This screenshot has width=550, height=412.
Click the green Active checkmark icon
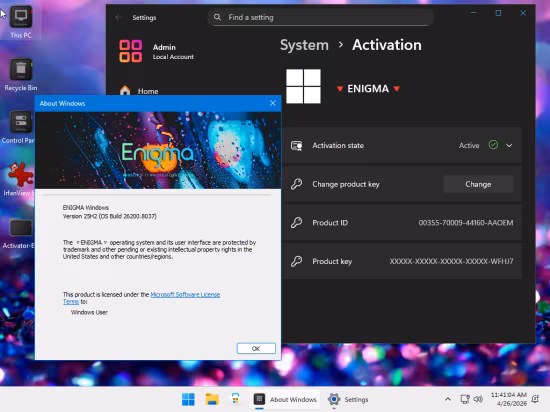tap(493, 145)
